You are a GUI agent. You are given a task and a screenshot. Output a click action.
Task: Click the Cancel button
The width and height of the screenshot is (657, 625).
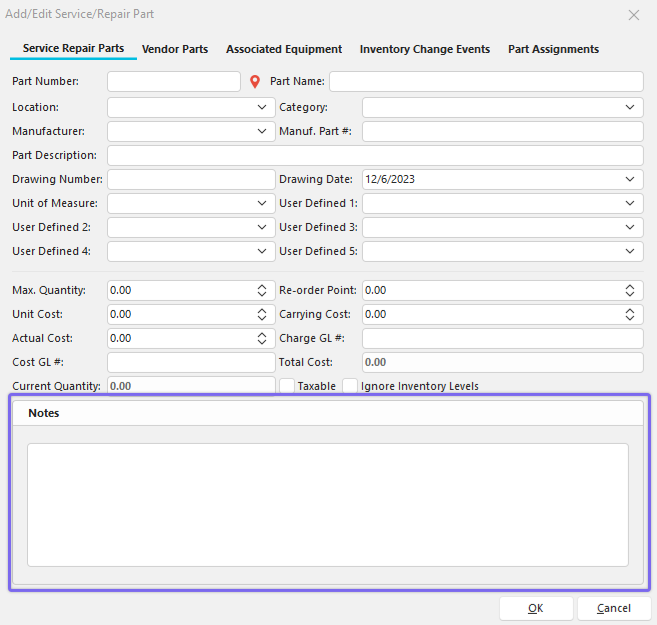pos(613,608)
